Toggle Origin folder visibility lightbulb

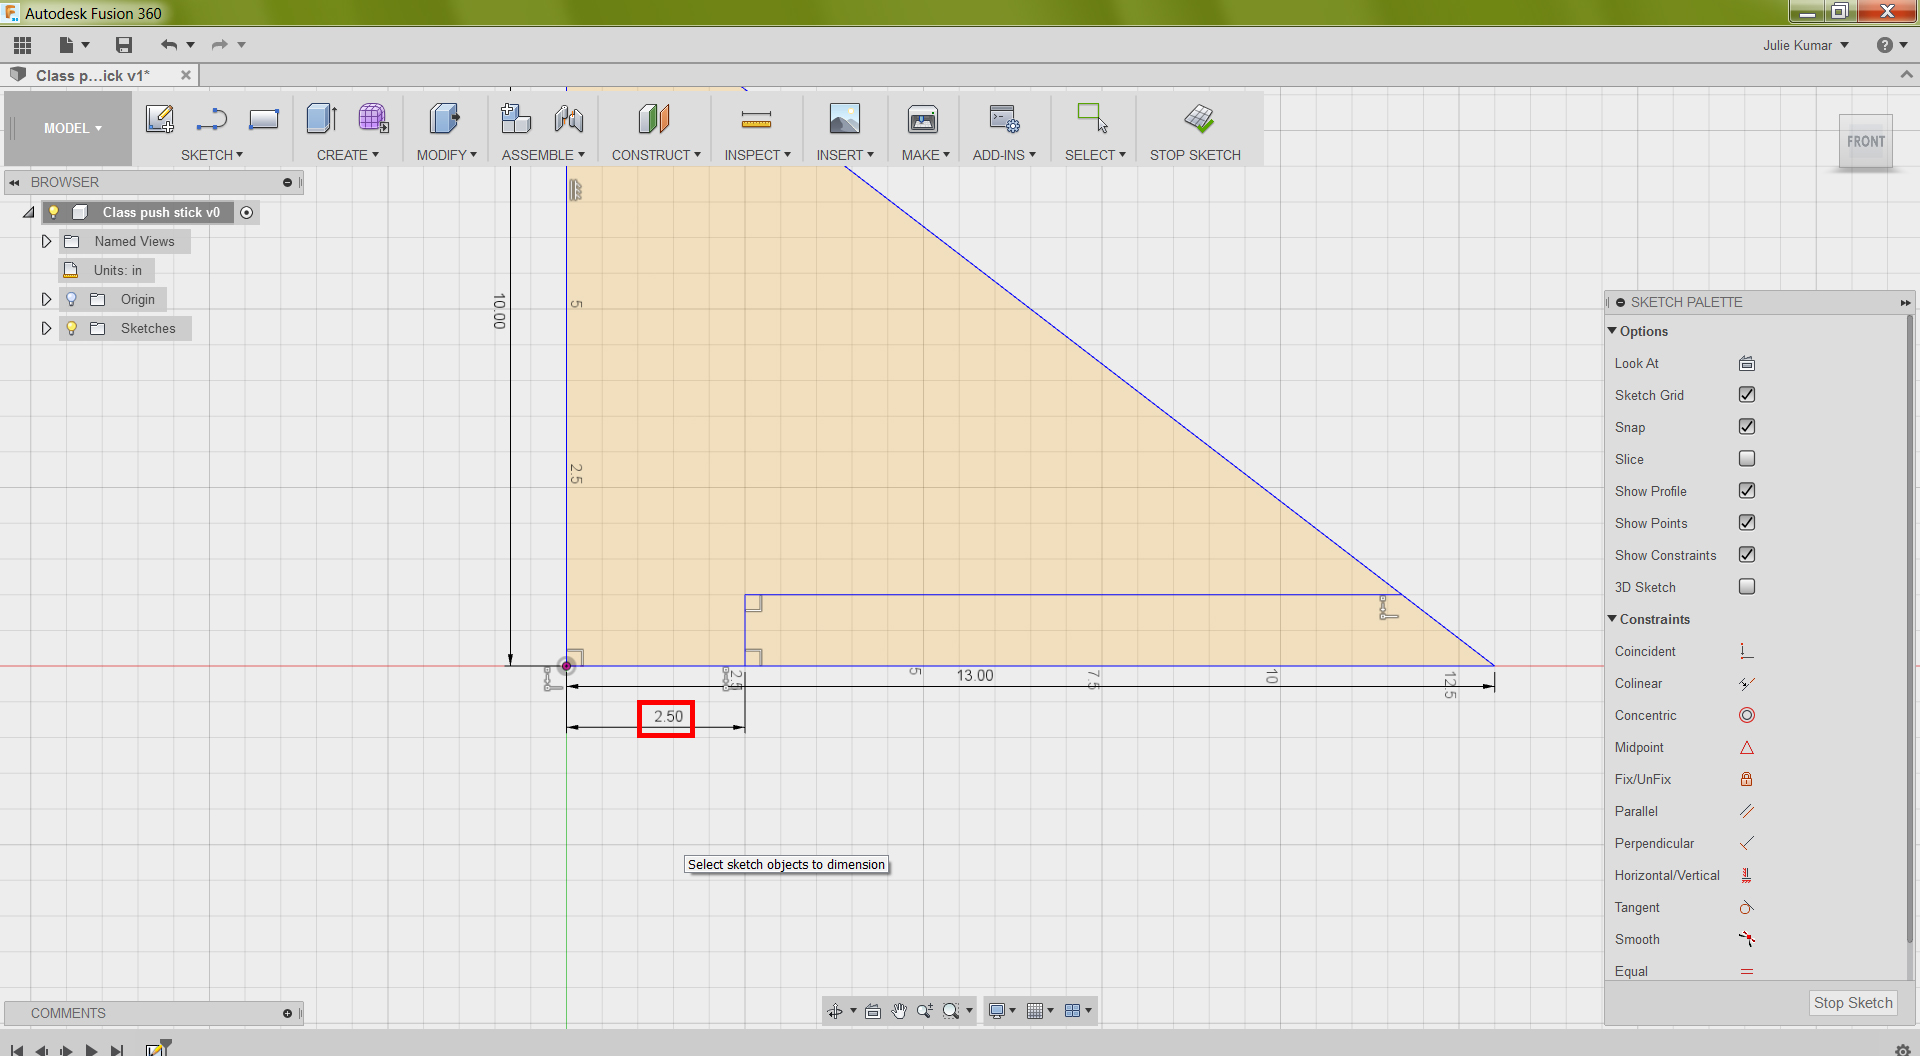[72, 299]
